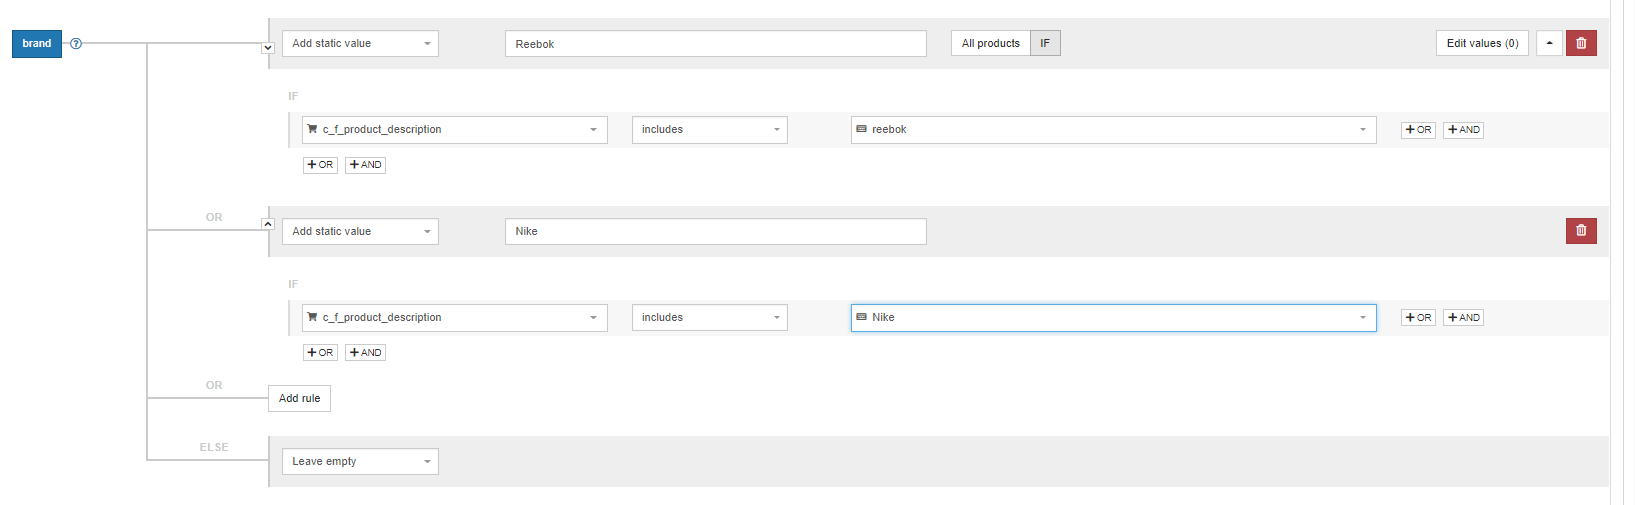Image resolution: width=1635 pixels, height=505 pixels.
Task: Click the Nike static value text field
Action: (715, 232)
